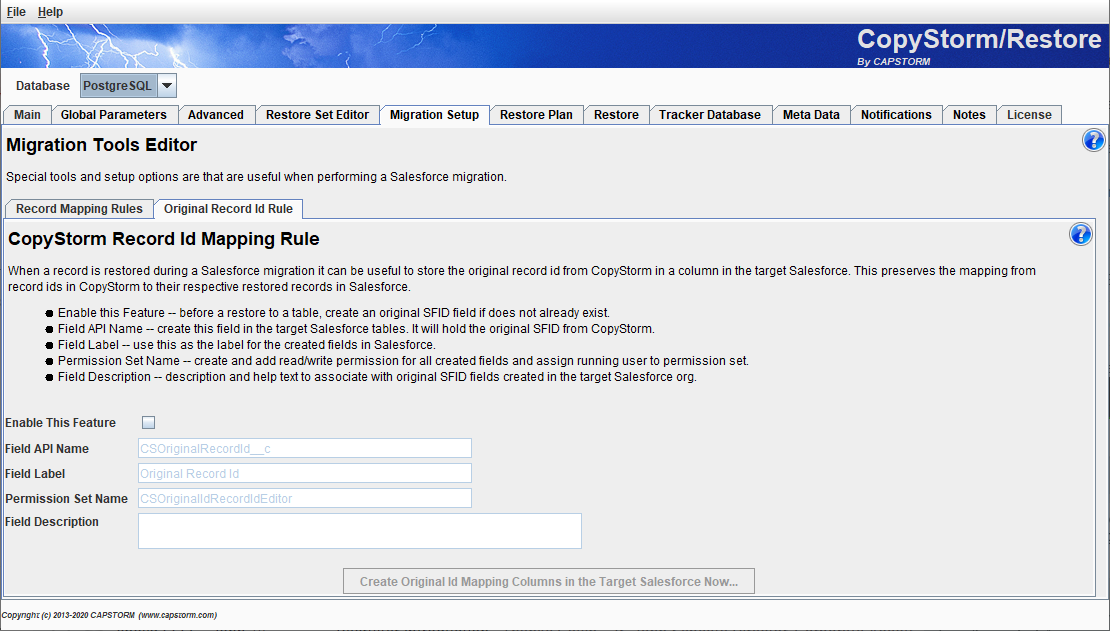Viewport: 1110px width, 631px height.
Task: Click the copyright CAPSTORM footer text
Action: [109, 615]
